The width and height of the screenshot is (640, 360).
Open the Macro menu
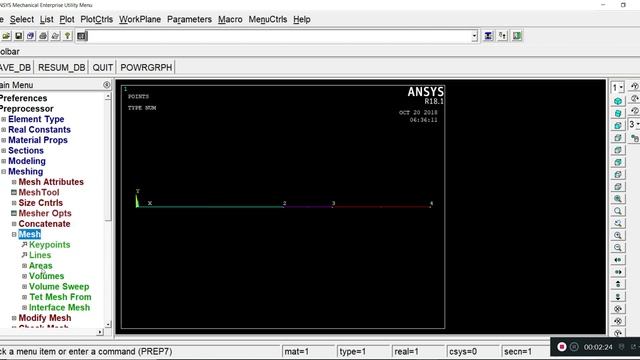click(x=230, y=19)
